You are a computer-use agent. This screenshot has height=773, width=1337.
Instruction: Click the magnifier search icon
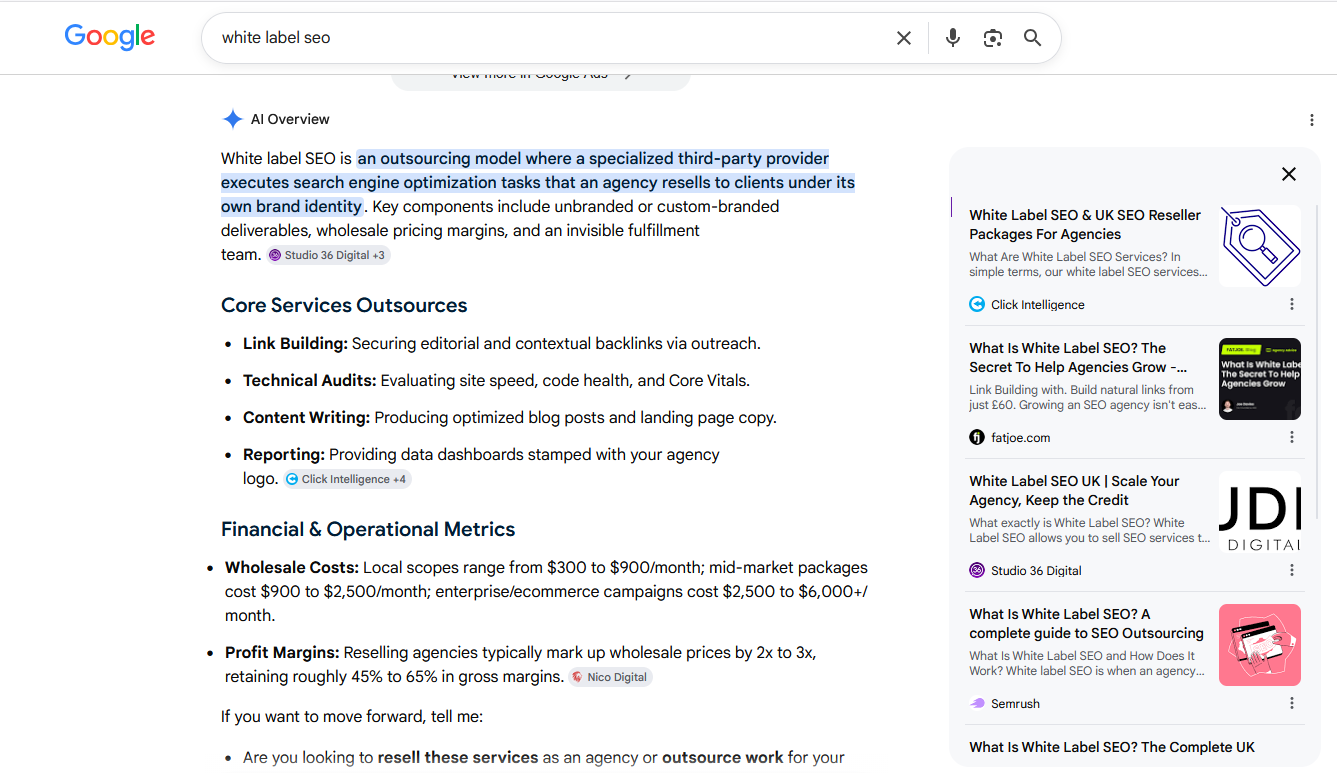[x=1033, y=38]
